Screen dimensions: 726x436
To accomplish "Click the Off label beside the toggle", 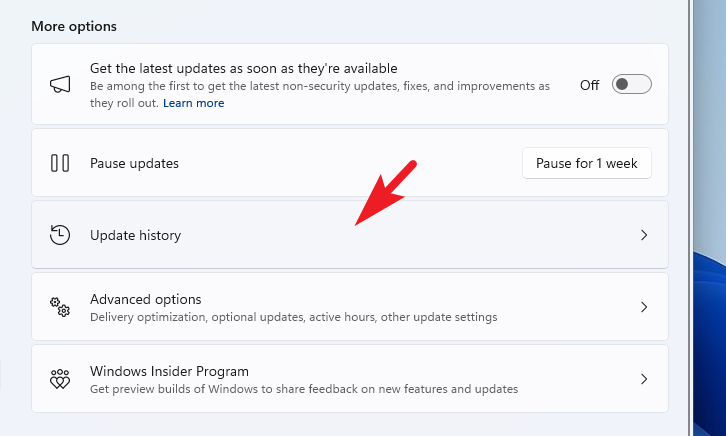I will (590, 85).
